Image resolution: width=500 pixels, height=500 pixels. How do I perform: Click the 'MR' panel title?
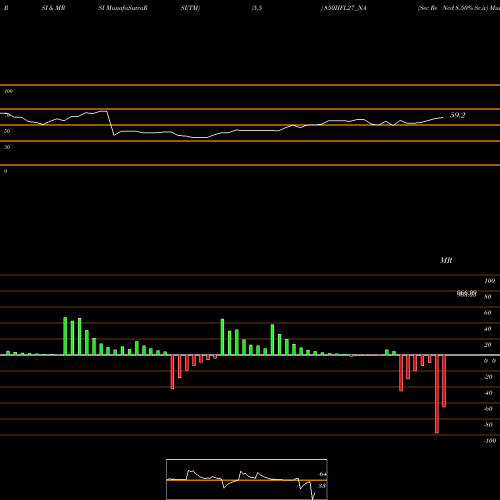(446, 260)
